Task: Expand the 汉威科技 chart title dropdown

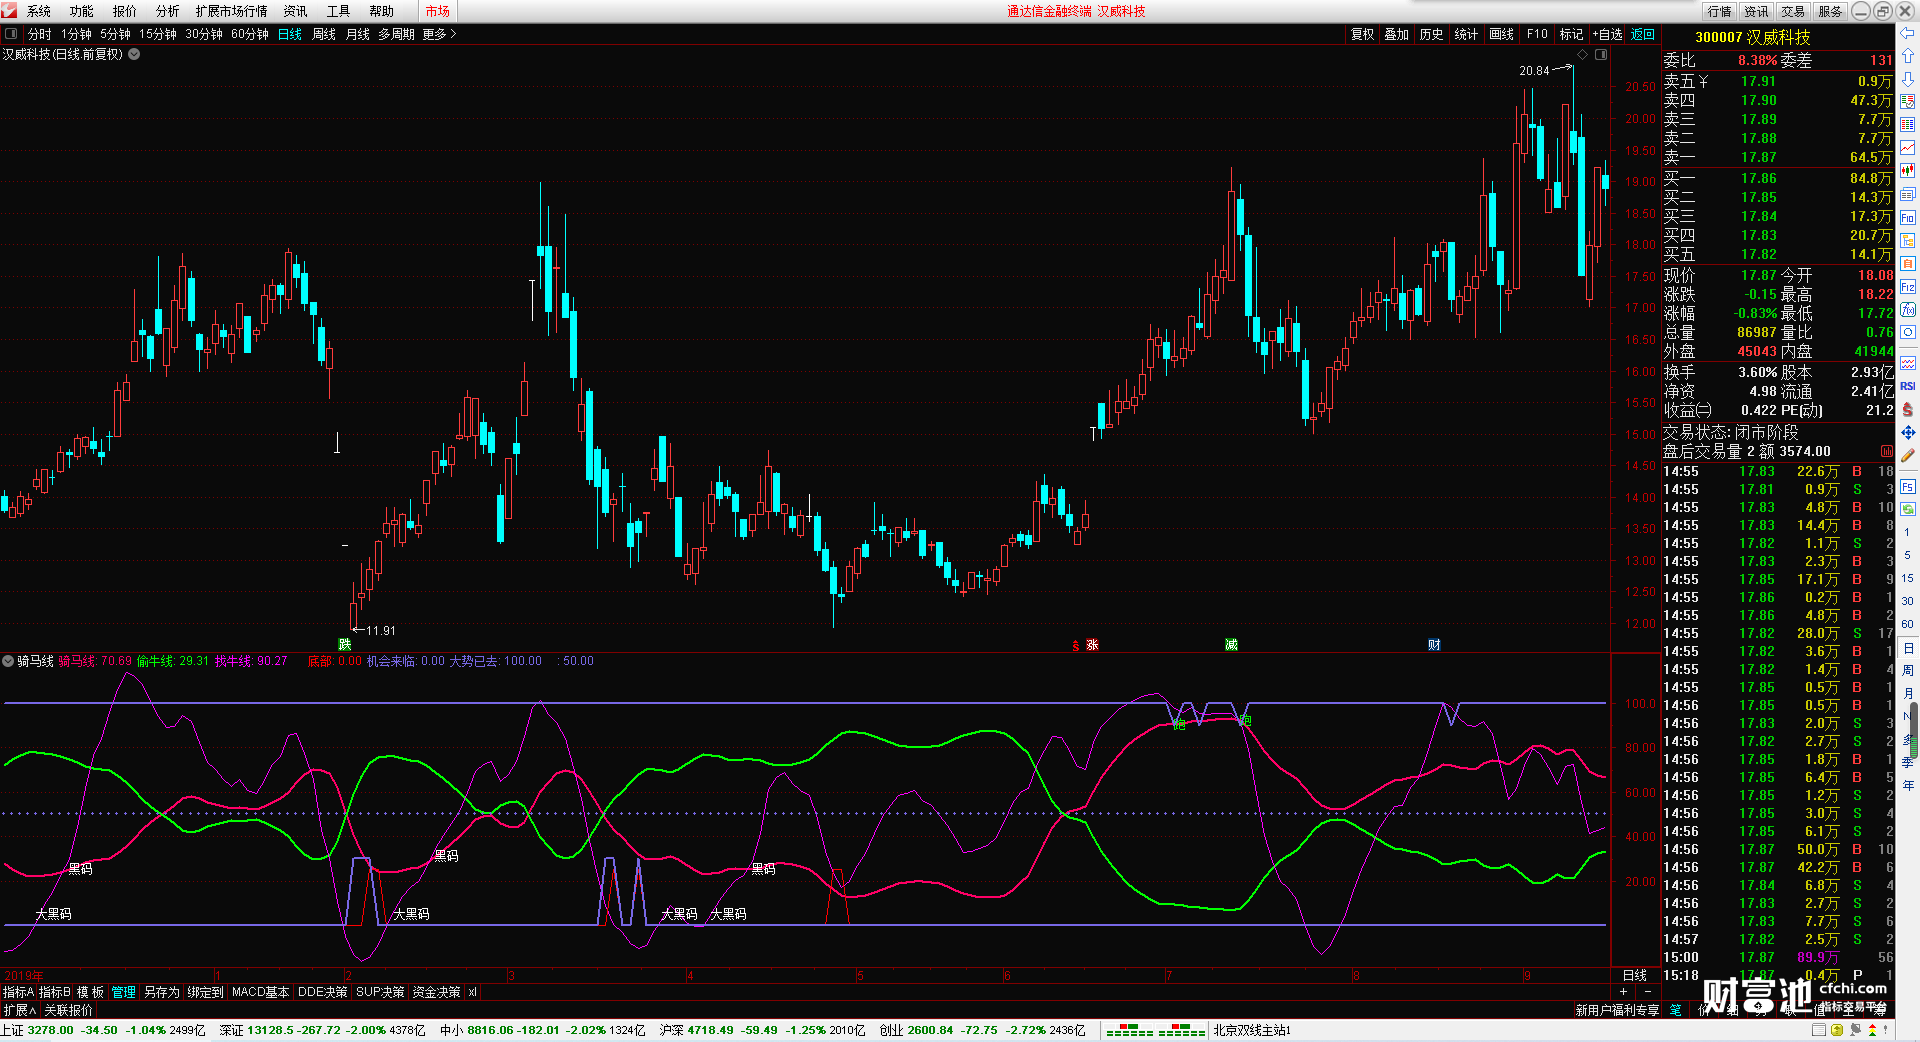Action: 134,54
